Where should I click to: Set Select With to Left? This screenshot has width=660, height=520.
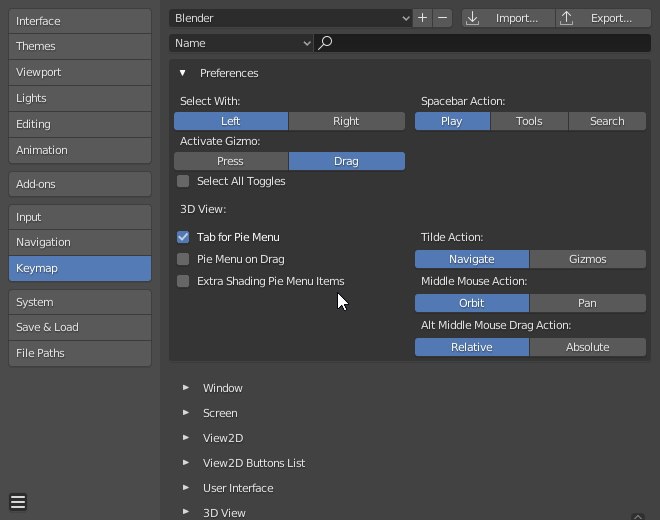231,121
